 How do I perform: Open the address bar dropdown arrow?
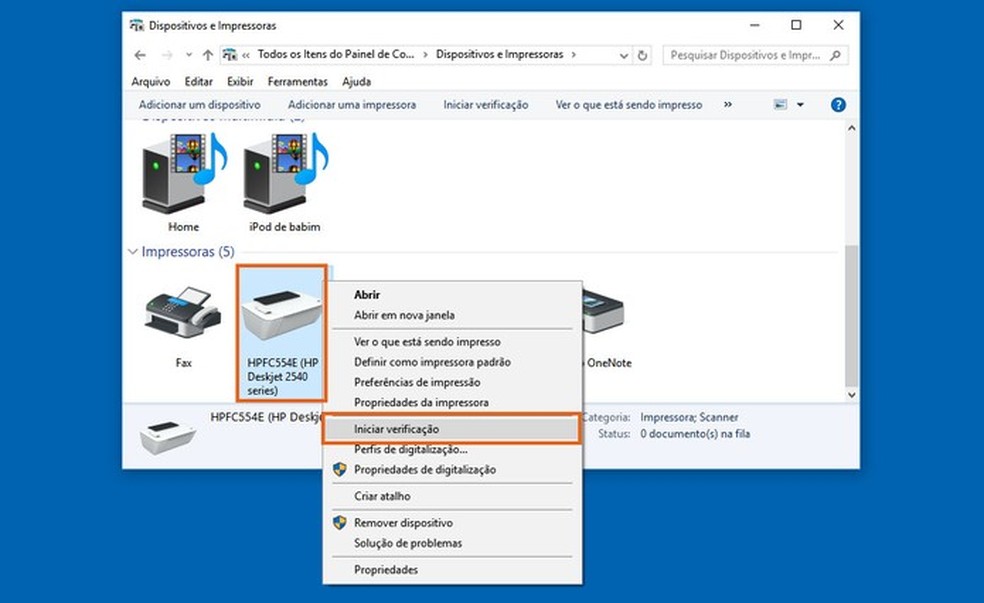point(623,55)
